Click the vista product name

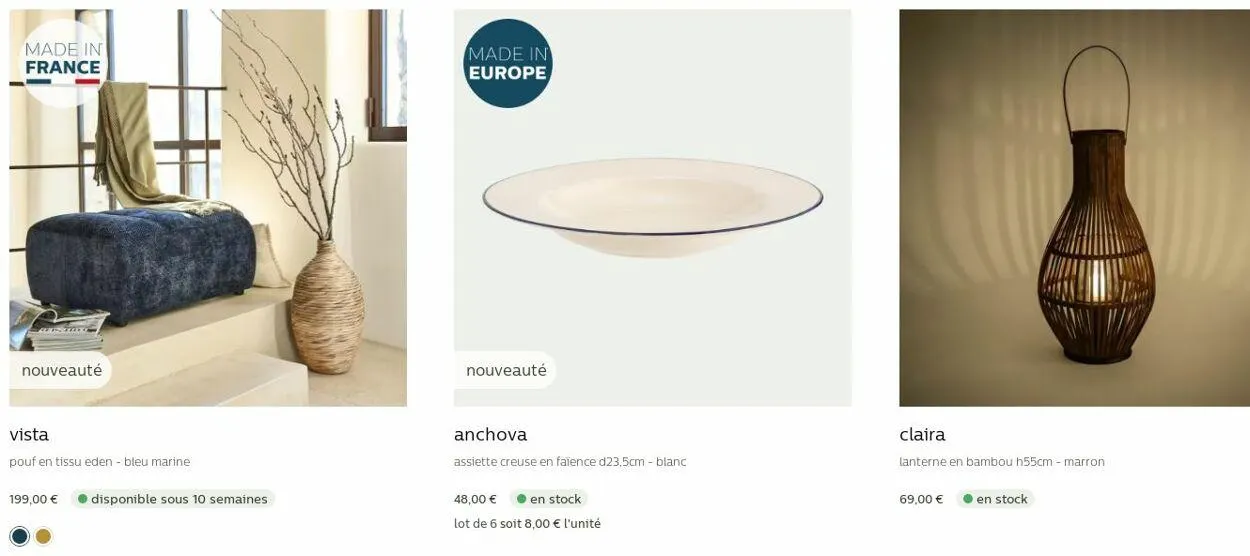pyautogui.click(x=29, y=435)
